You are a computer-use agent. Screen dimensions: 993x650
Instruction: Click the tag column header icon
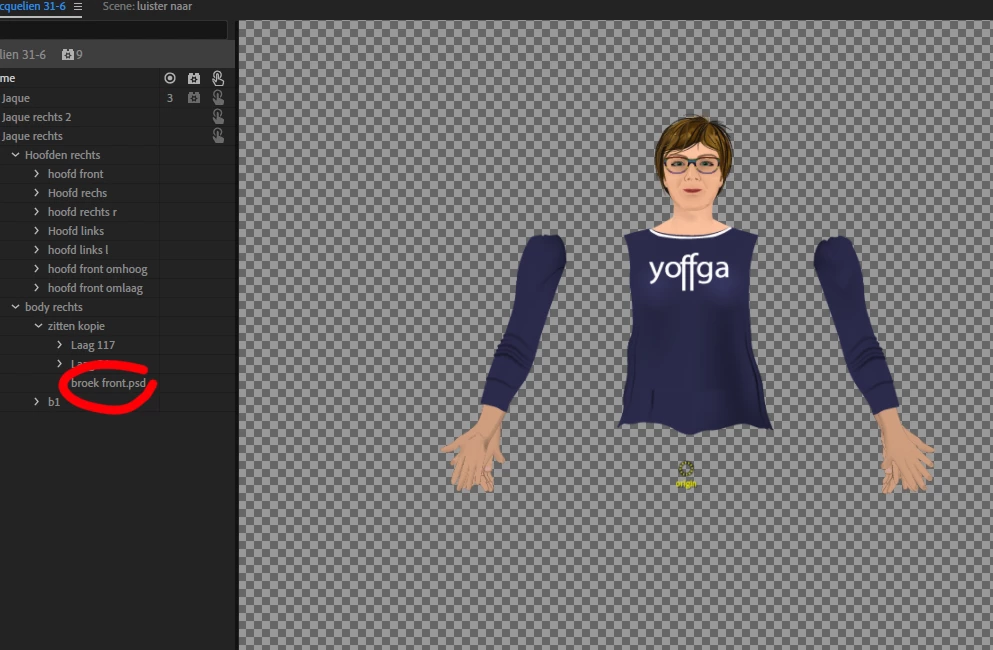[x=170, y=78]
